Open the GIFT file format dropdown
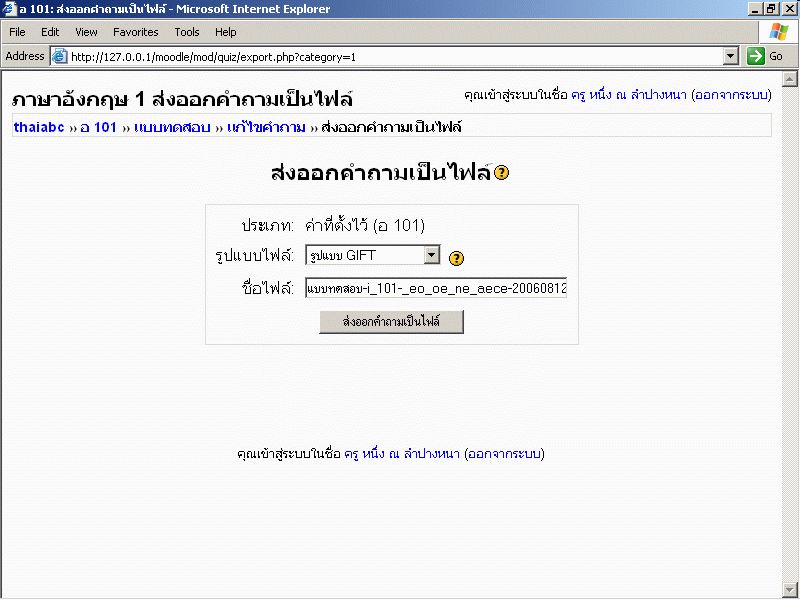This screenshot has height=600, width=800. (x=432, y=255)
